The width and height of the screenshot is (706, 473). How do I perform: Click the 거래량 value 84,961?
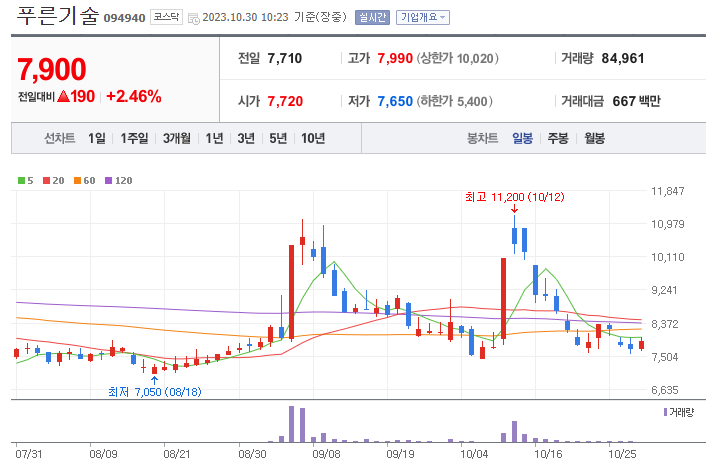pos(623,59)
